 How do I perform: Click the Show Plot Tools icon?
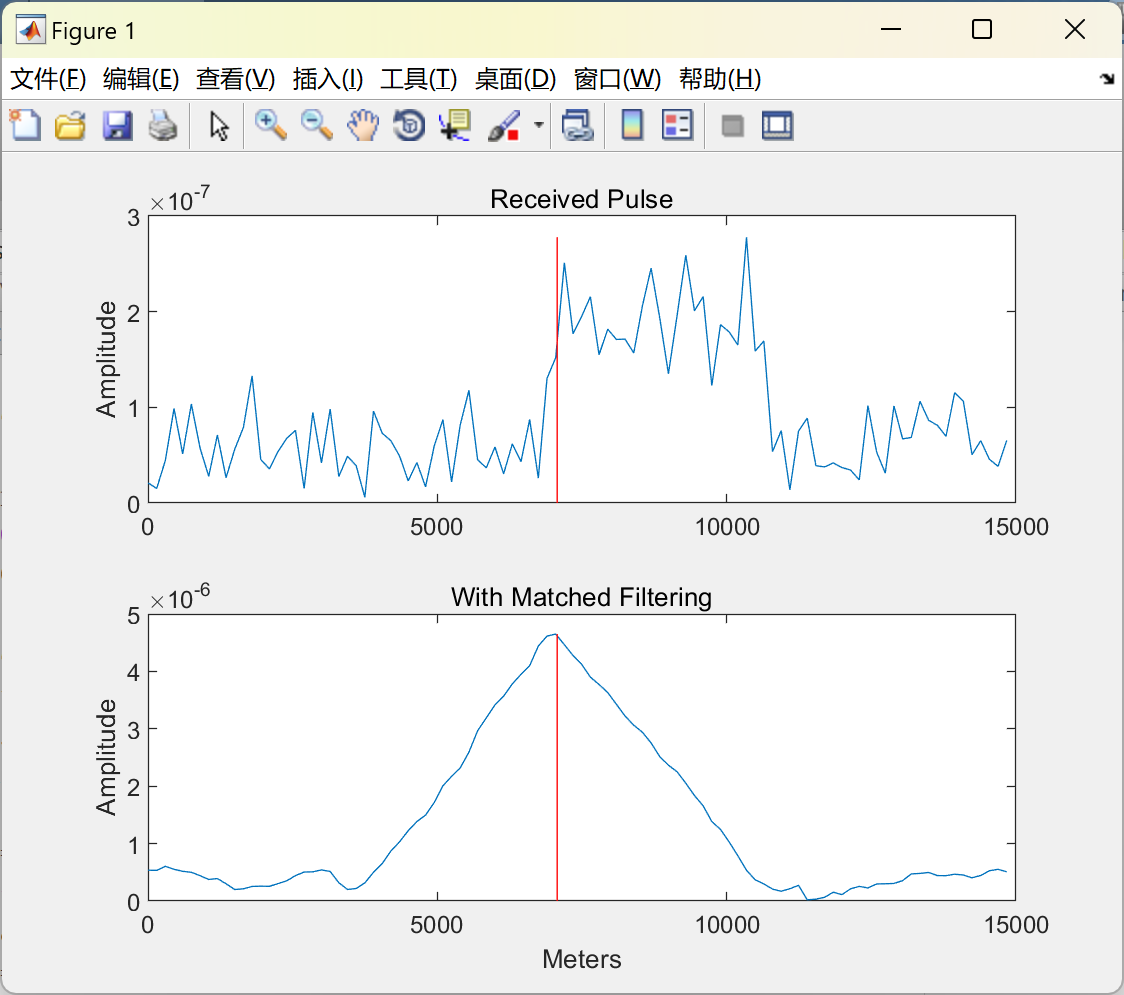(x=777, y=125)
